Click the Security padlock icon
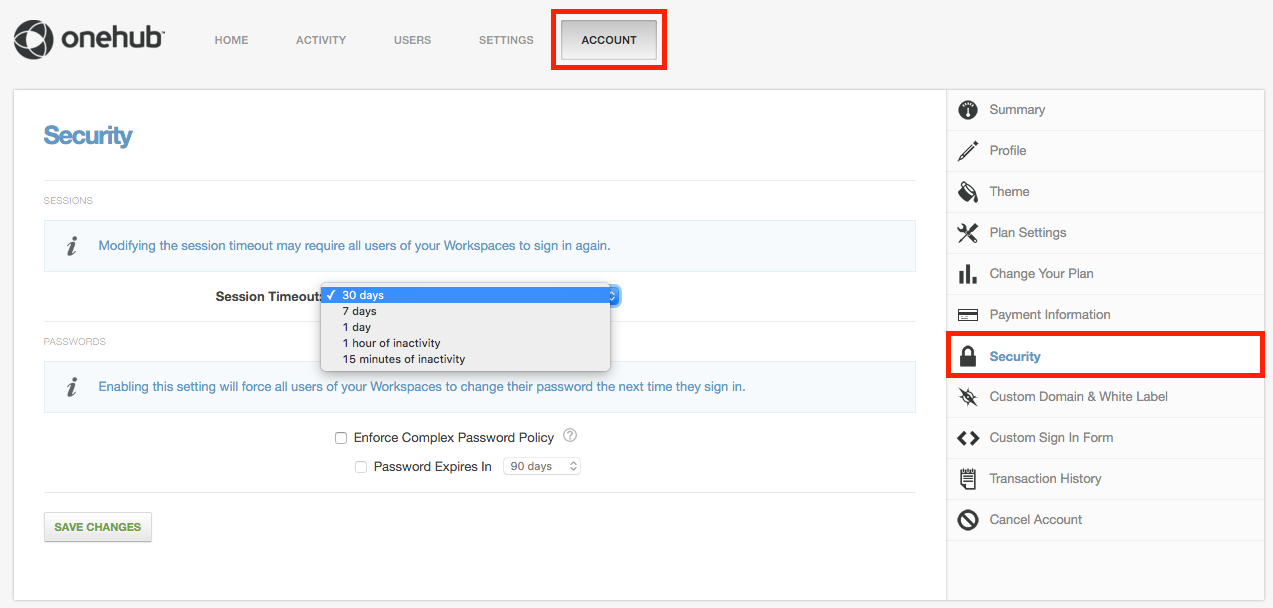The width and height of the screenshot is (1273, 608). (x=968, y=355)
